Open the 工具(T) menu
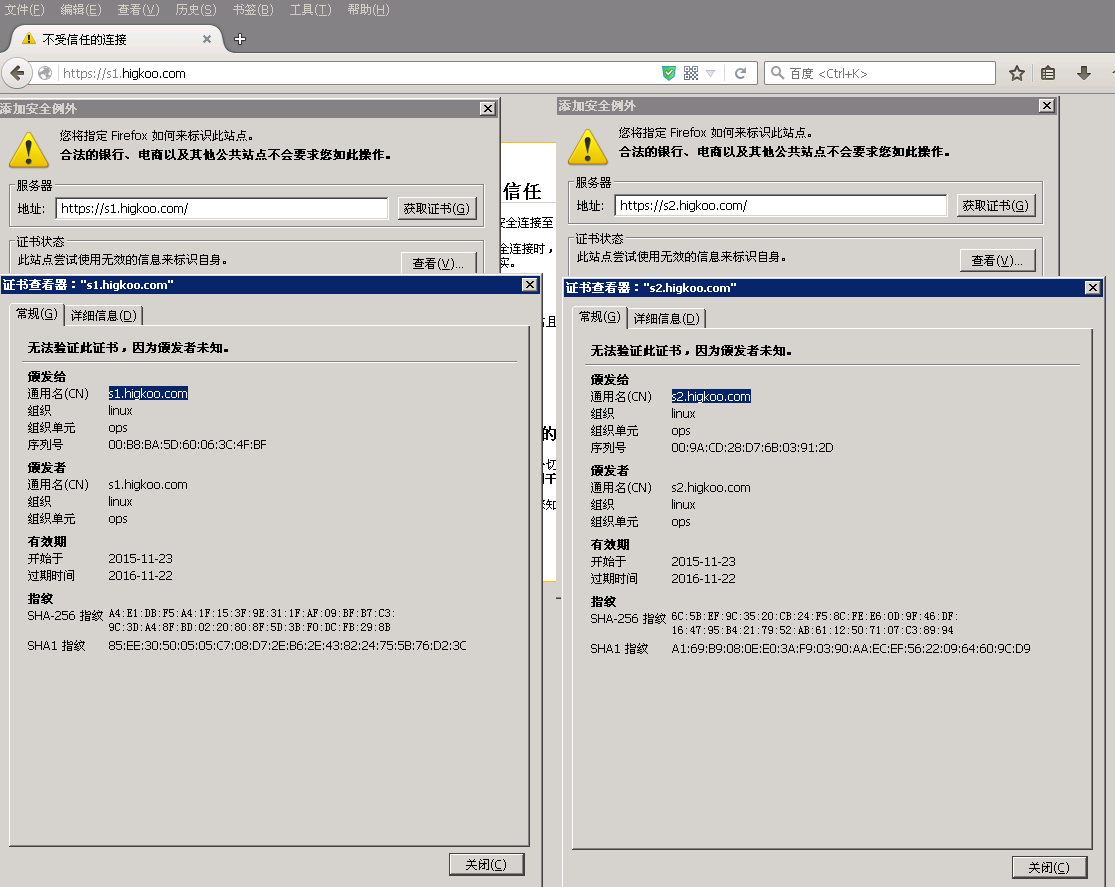The width and height of the screenshot is (1115, 887). [x=310, y=9]
